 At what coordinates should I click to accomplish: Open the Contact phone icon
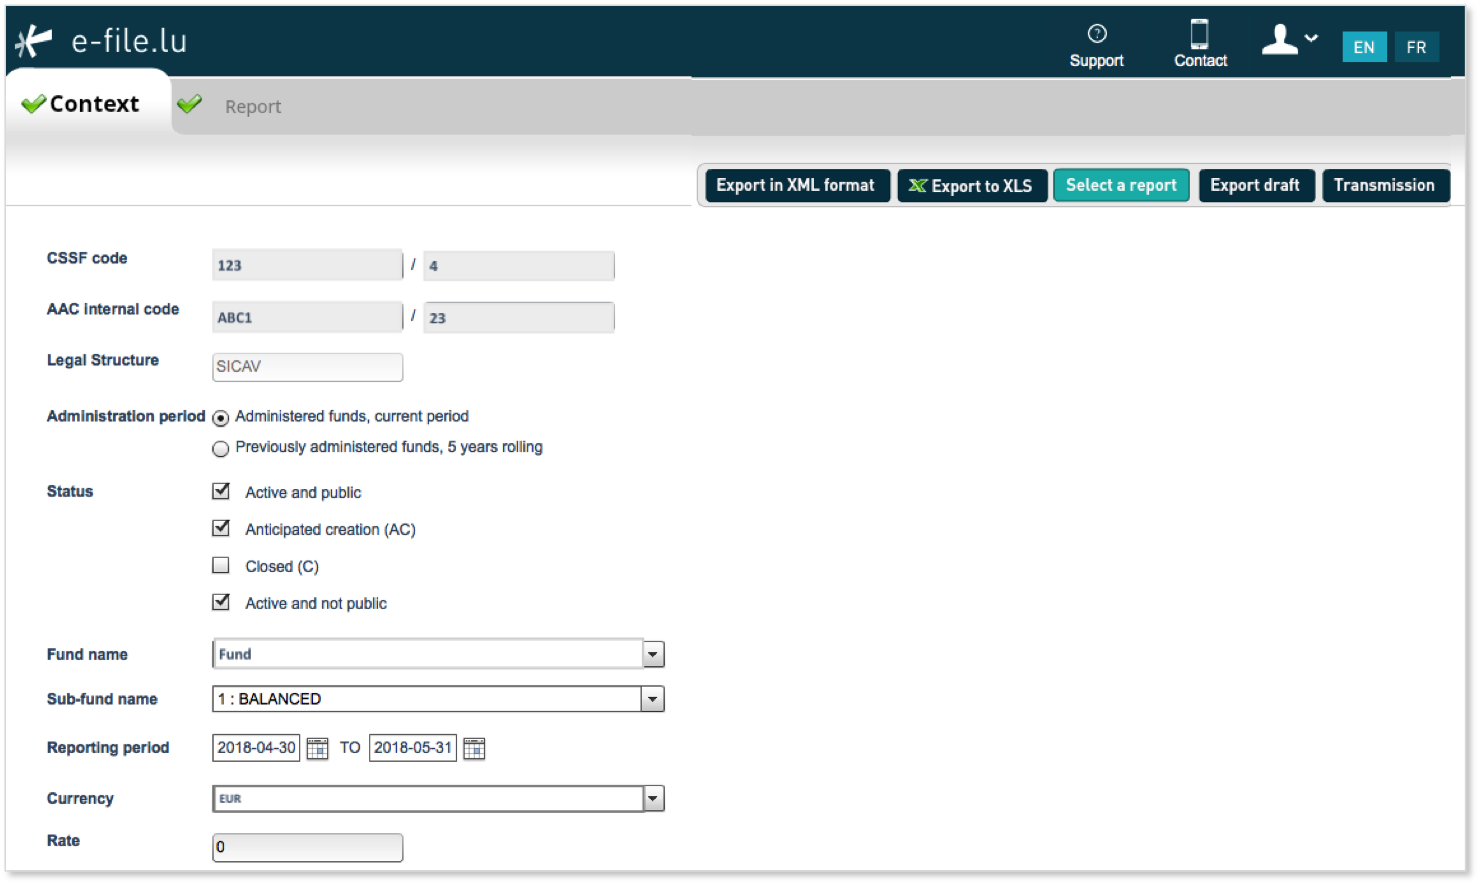(x=1199, y=34)
